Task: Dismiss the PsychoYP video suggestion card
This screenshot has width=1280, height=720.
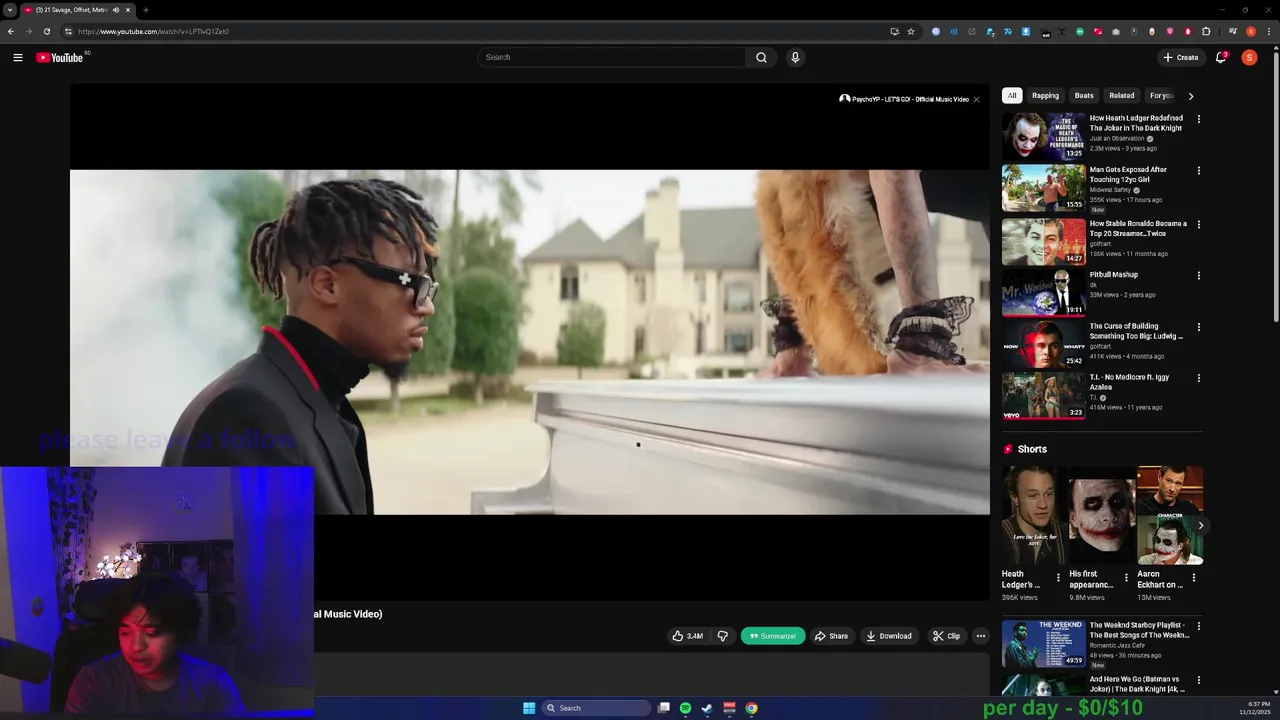Action: point(976,99)
